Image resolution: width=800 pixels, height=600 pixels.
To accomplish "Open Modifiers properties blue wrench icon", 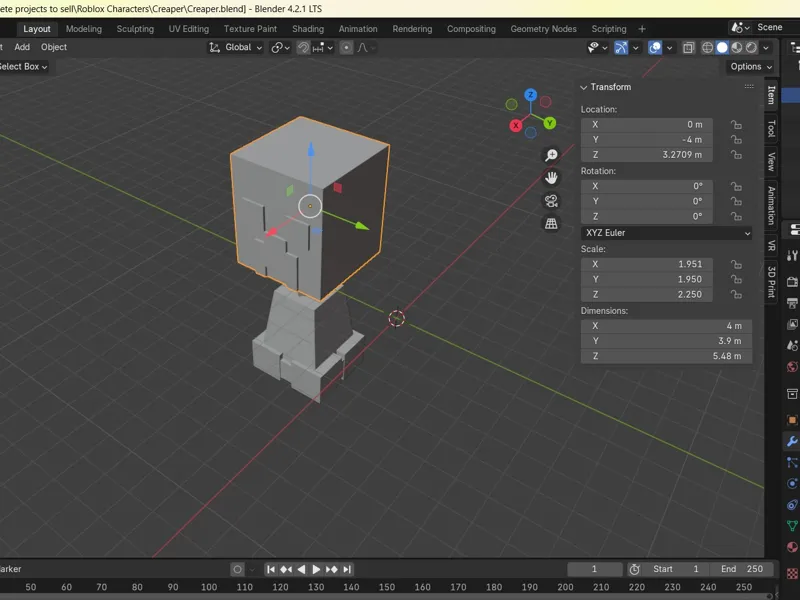I will [792, 441].
